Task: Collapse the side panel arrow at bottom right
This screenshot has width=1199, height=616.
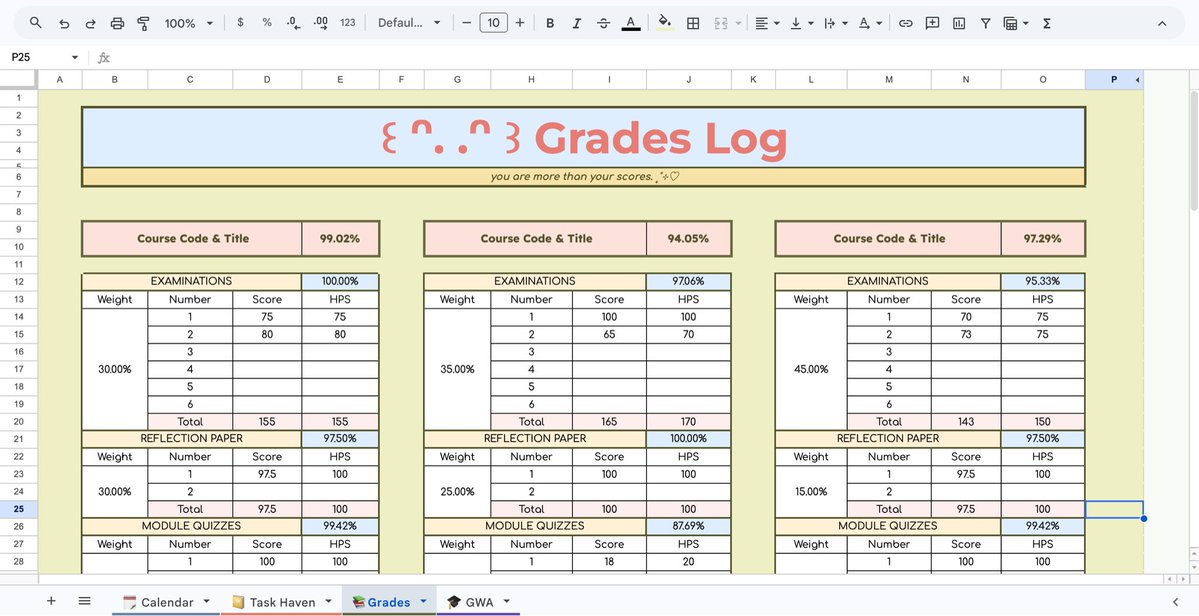Action: tap(1175, 602)
